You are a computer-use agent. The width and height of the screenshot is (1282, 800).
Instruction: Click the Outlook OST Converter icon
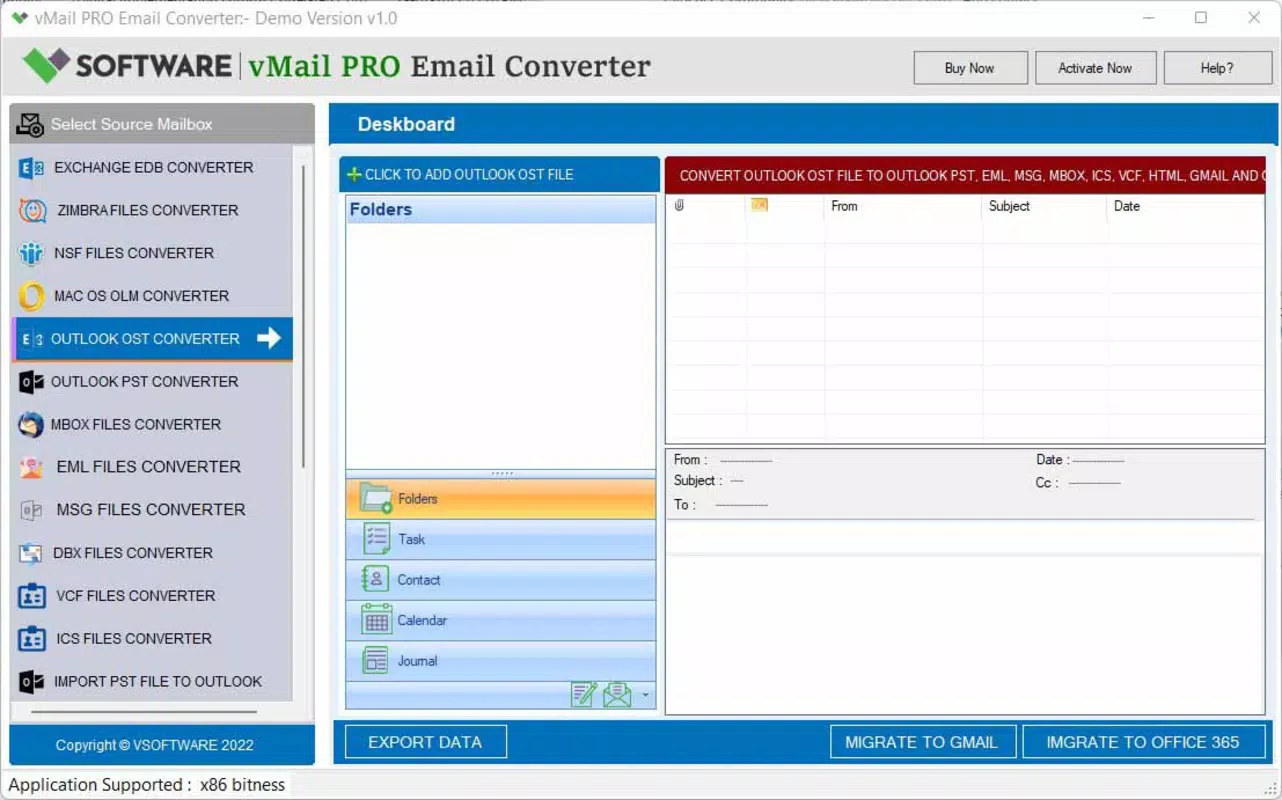[32, 340]
